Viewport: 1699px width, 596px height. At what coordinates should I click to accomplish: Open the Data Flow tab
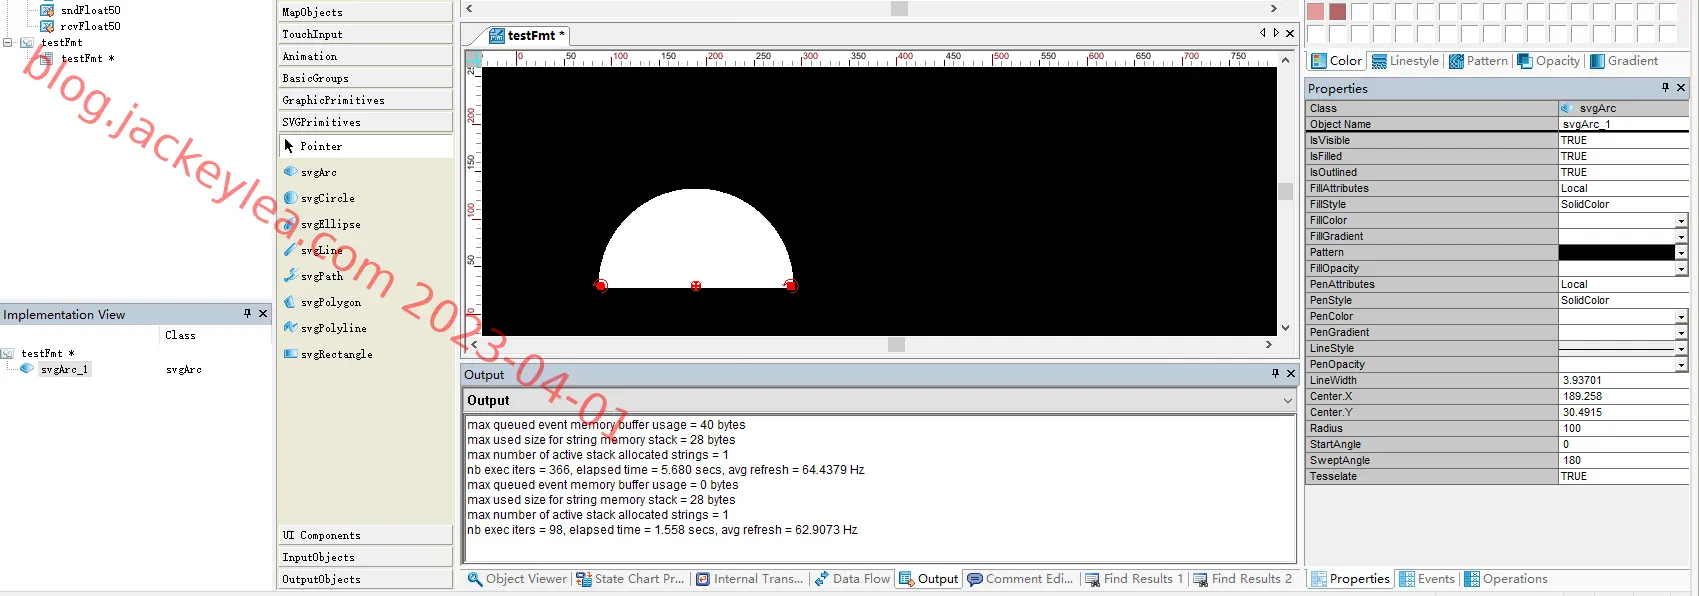tap(852, 579)
